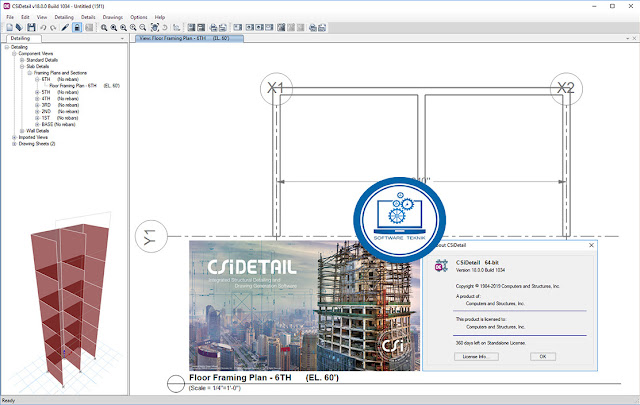This screenshot has height=405, width=640.
Task: Close the view tab with small X
Action: 634,38
